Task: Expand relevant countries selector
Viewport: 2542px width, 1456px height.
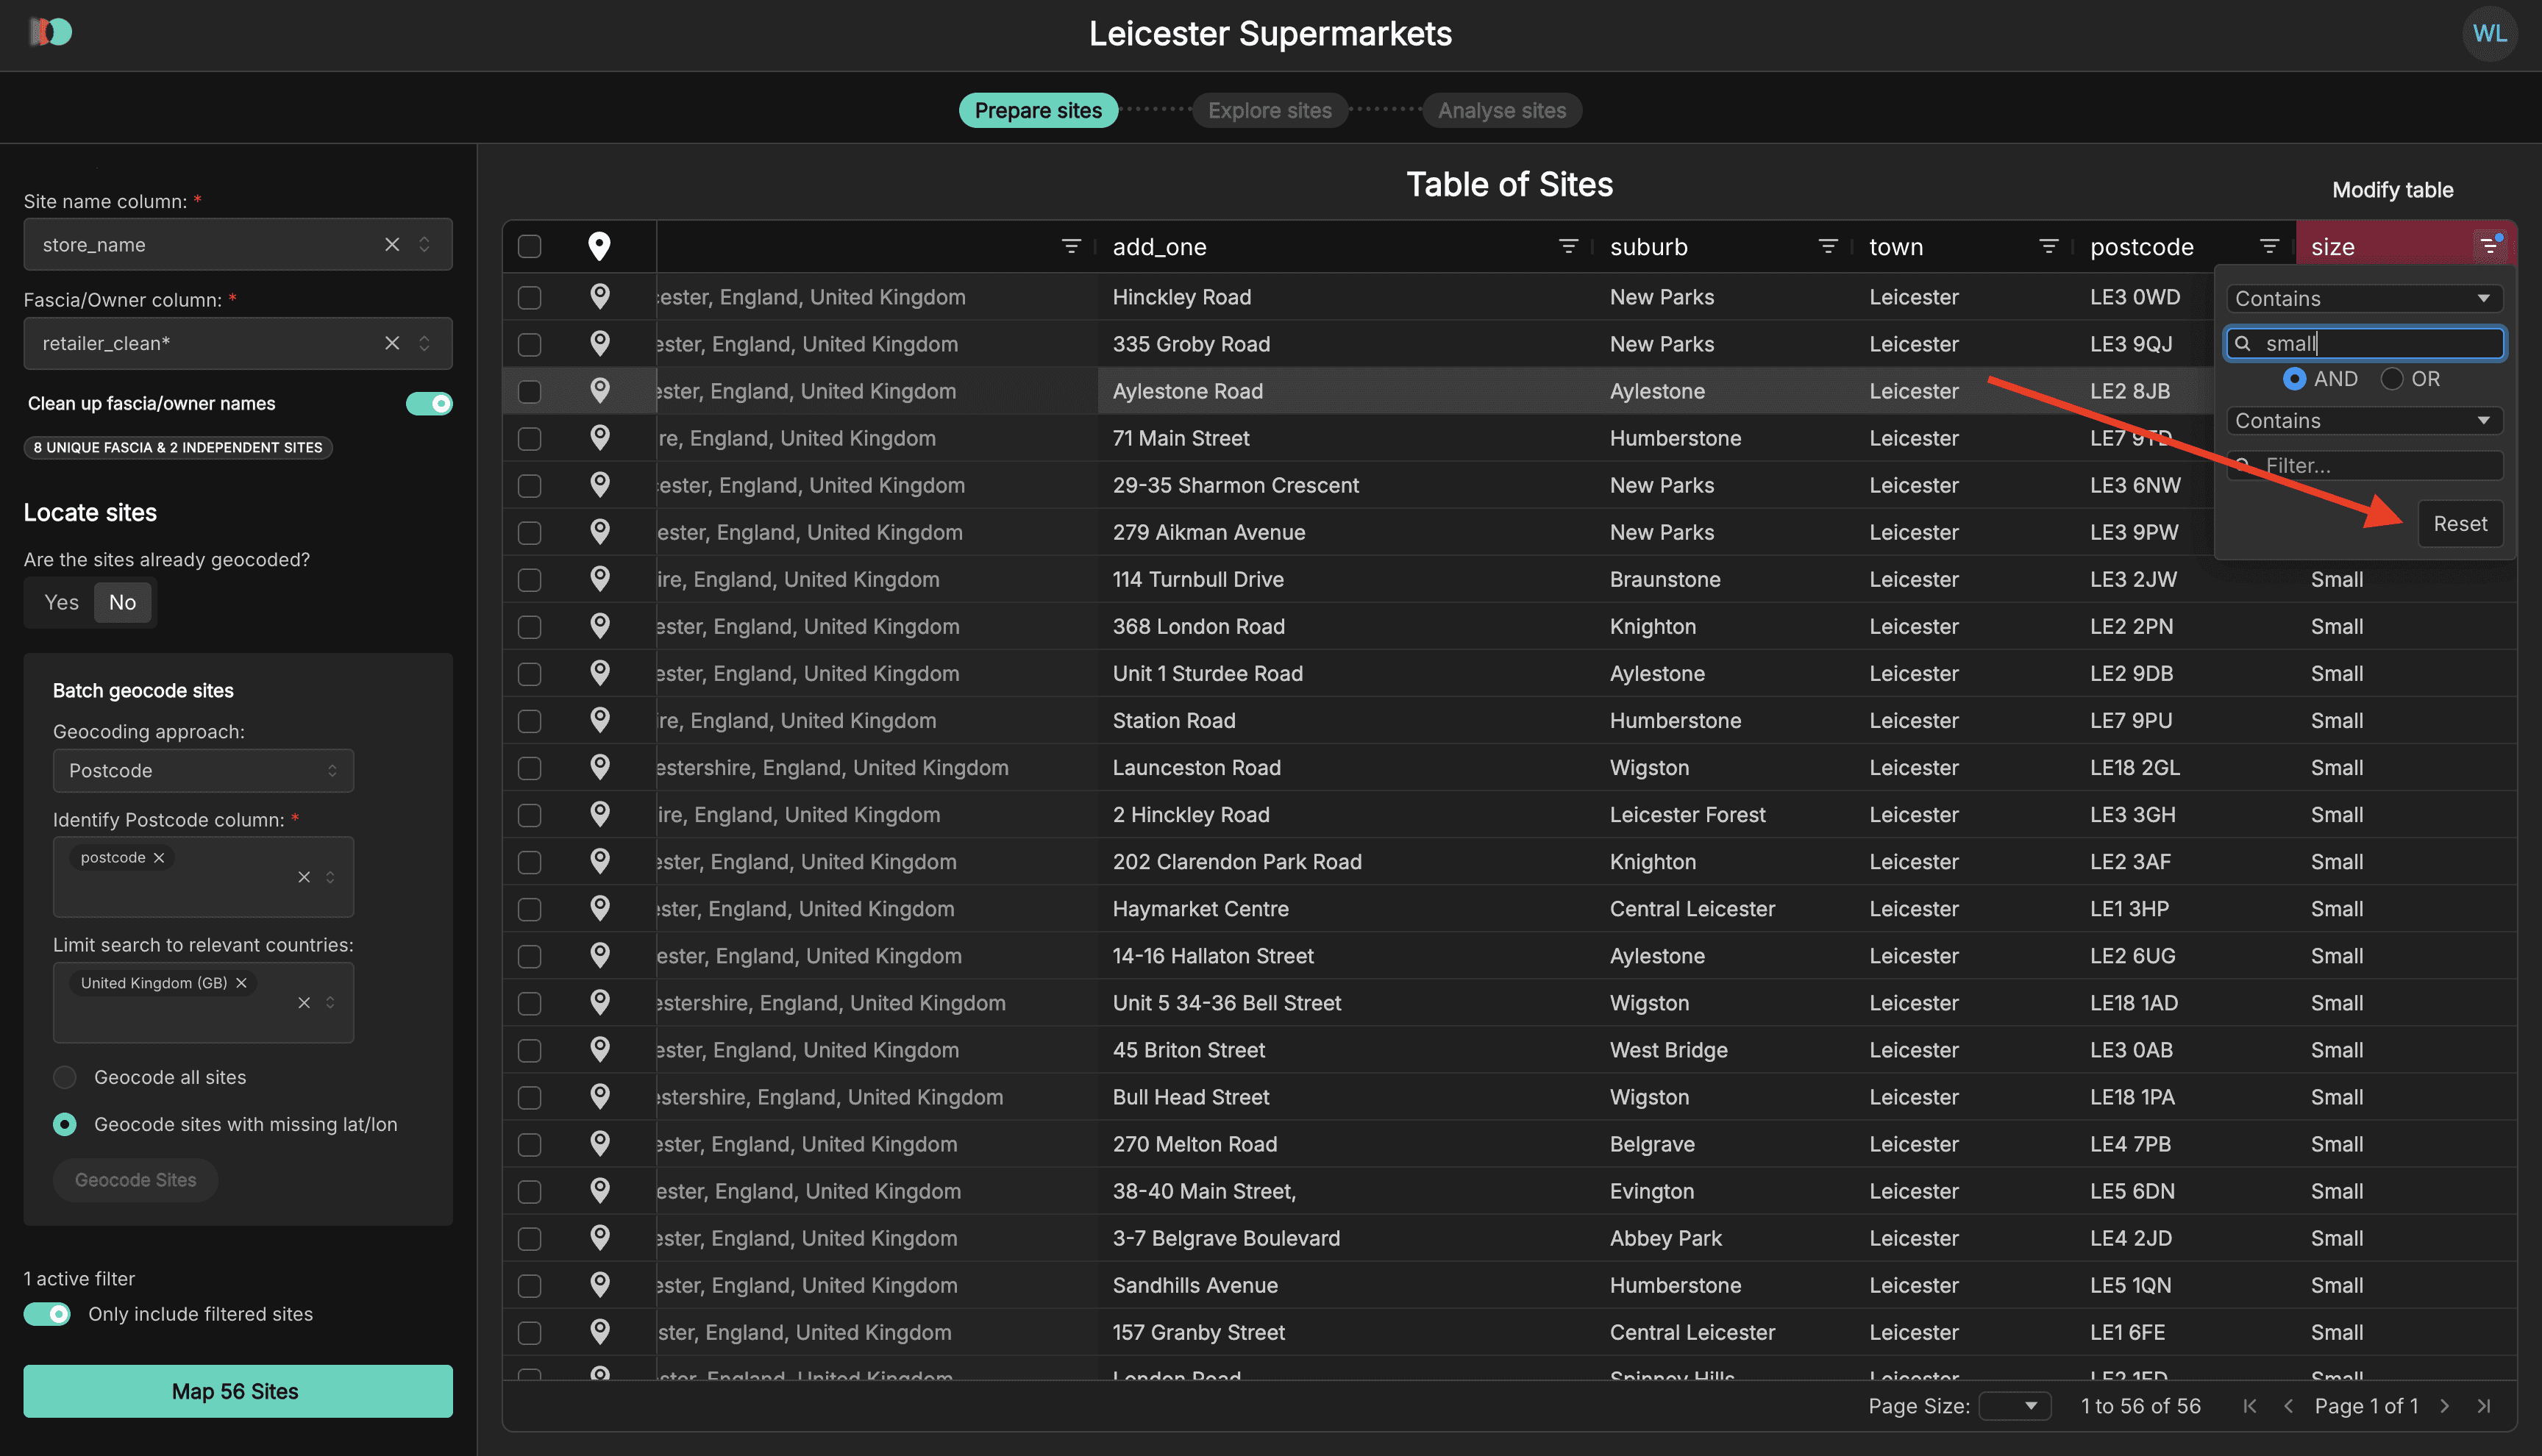Action: click(330, 1002)
